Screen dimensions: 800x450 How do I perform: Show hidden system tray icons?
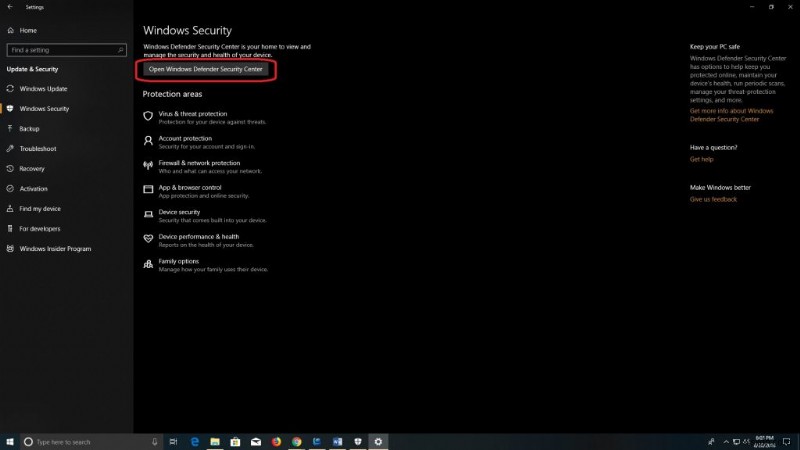click(726, 442)
